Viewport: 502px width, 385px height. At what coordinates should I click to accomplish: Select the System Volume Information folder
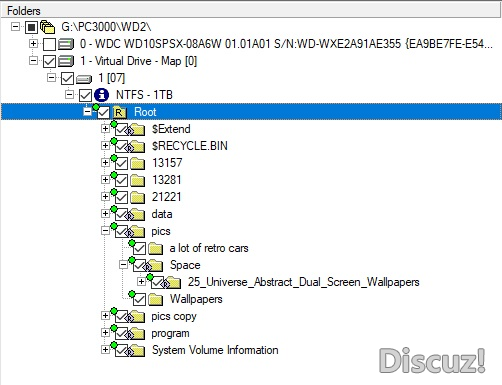215,350
